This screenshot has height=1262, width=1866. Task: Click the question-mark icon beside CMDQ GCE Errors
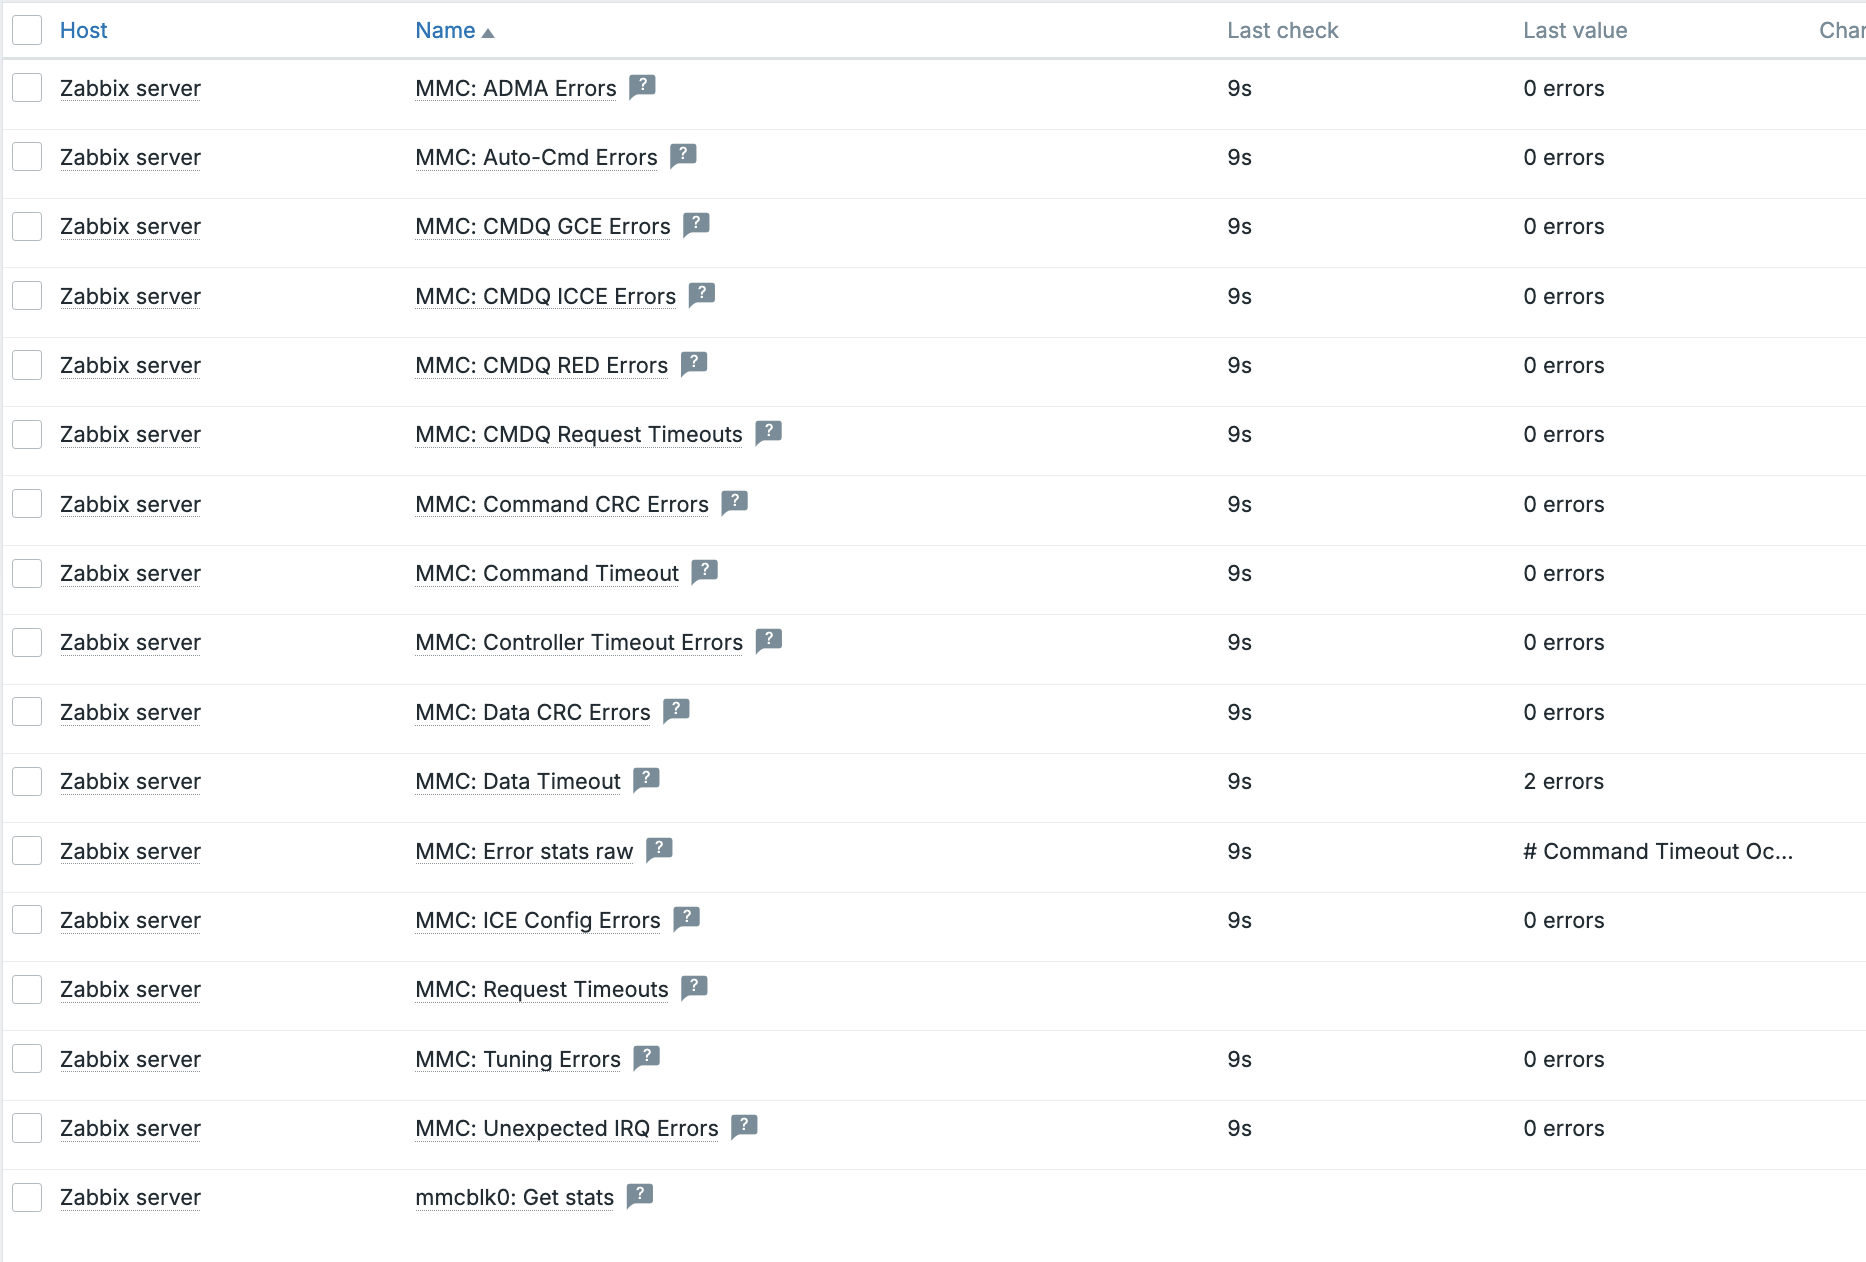click(696, 224)
